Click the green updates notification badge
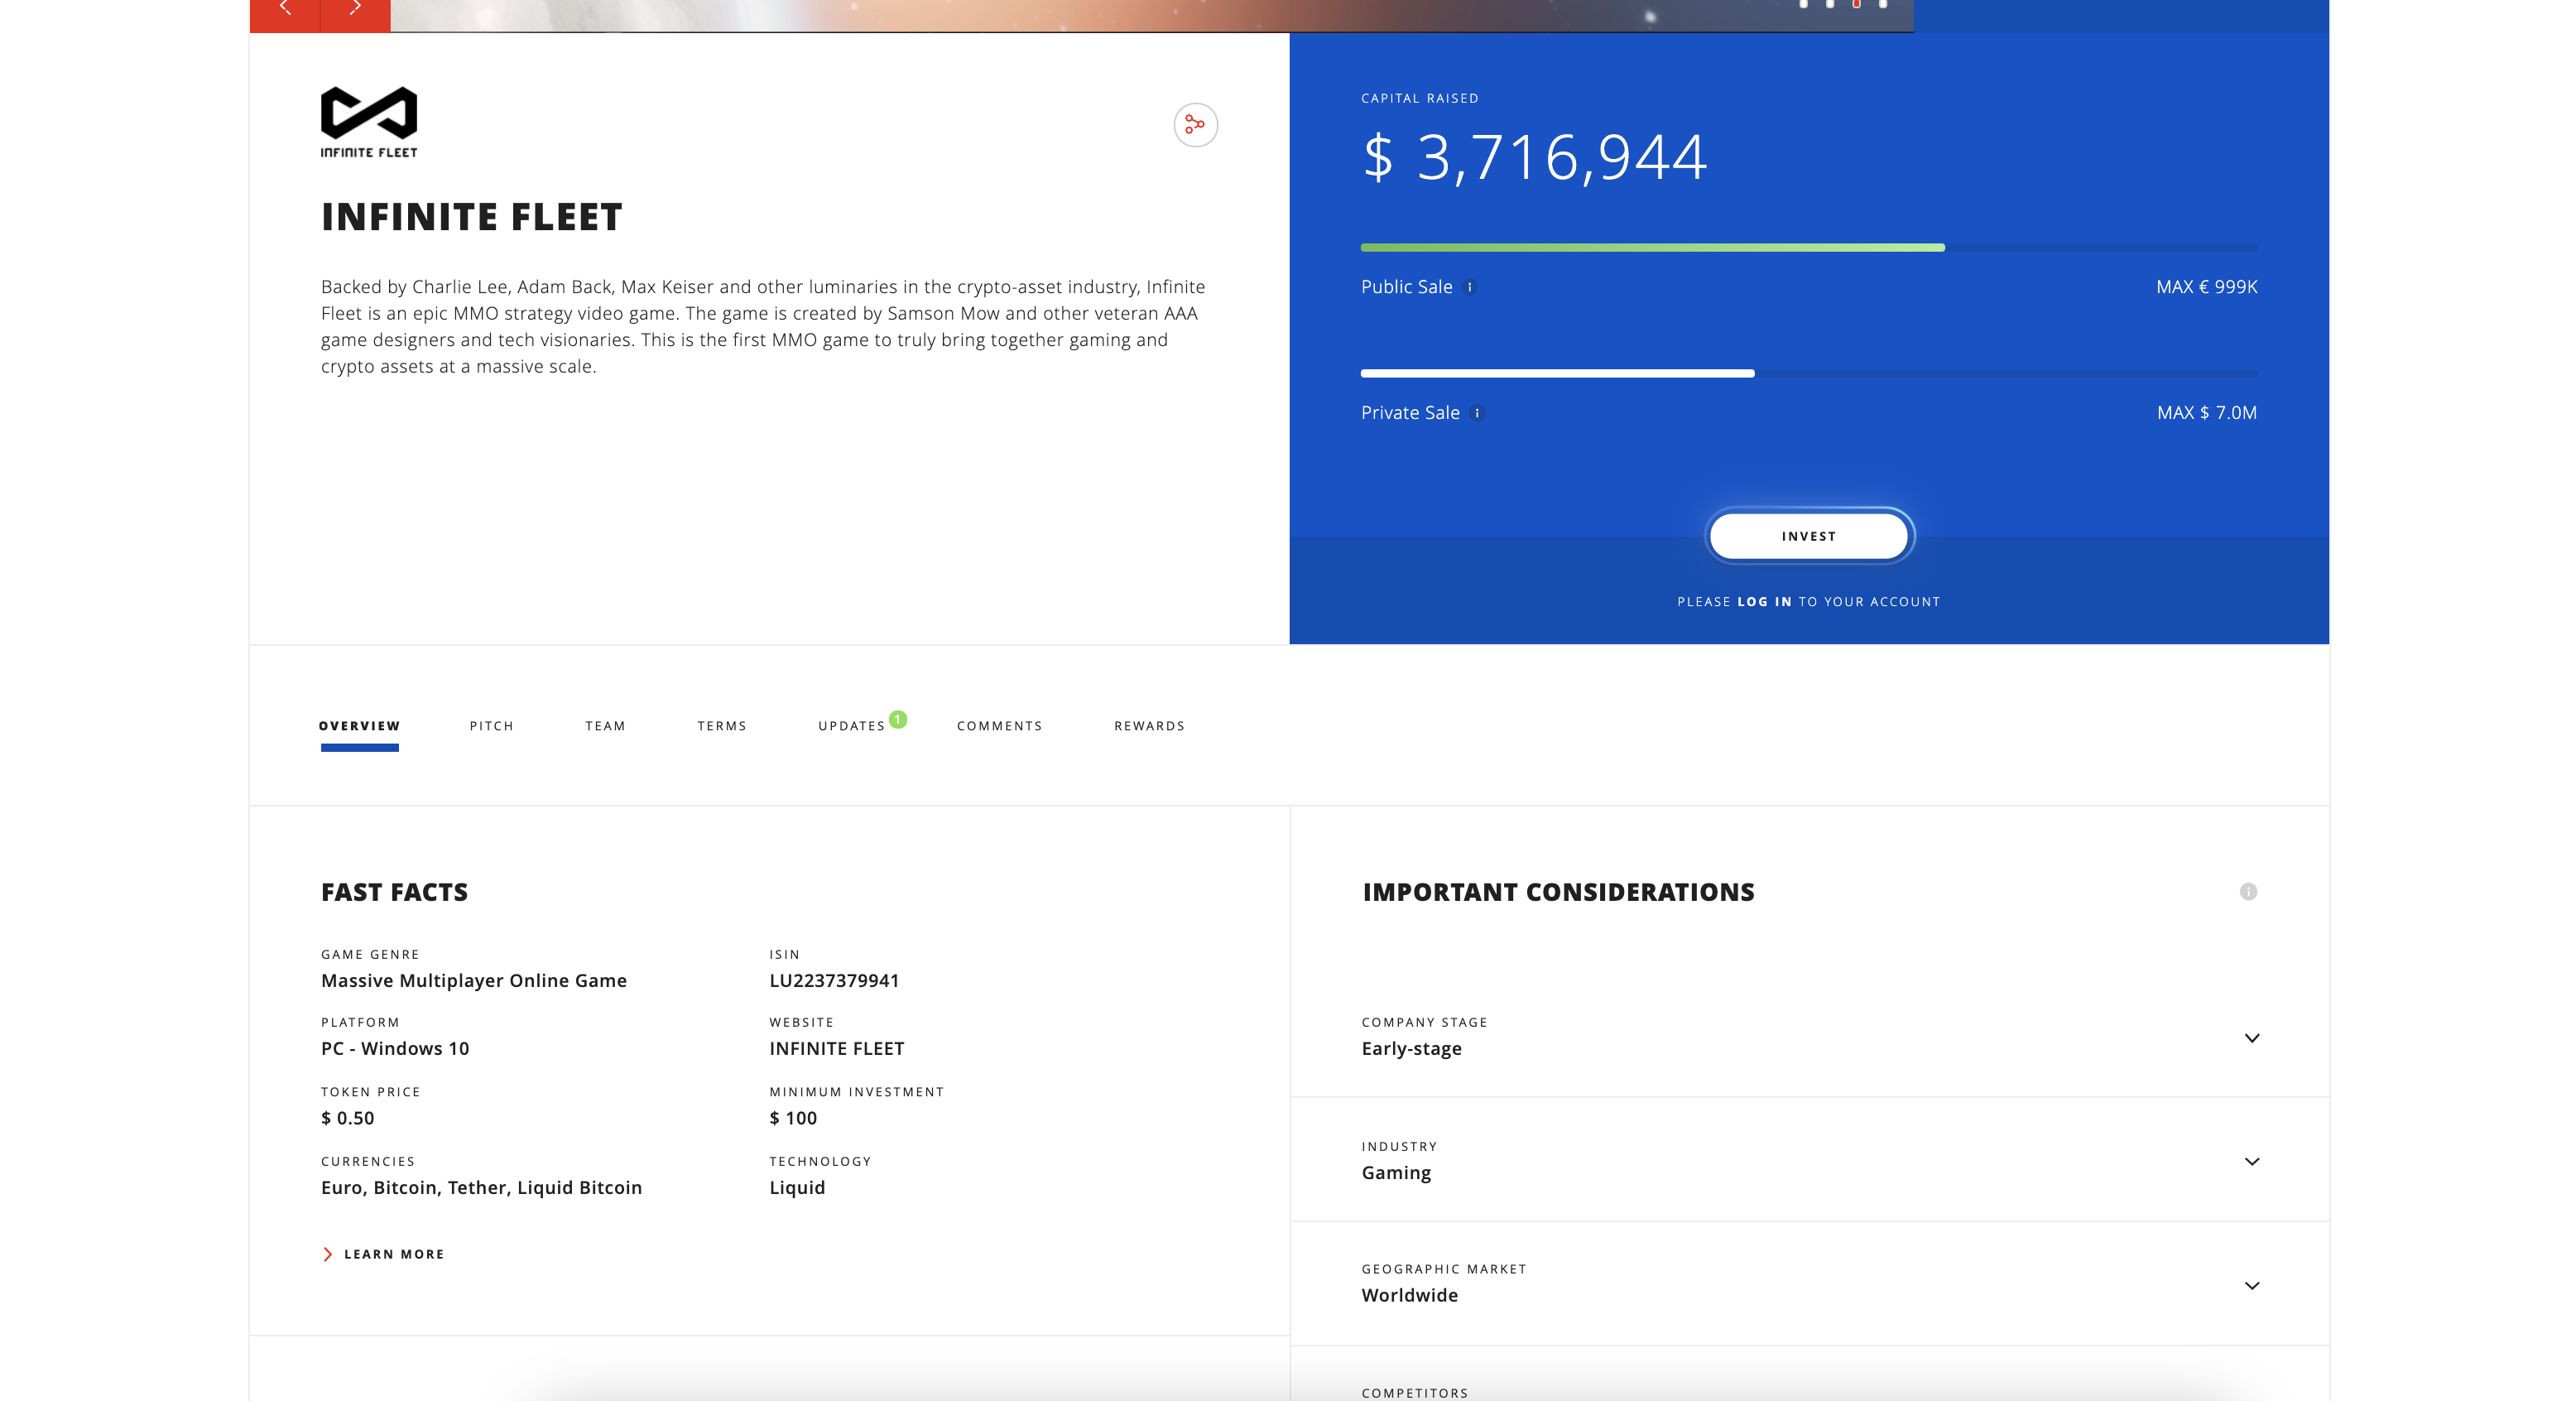The width and height of the screenshot is (2576, 1401). point(898,719)
